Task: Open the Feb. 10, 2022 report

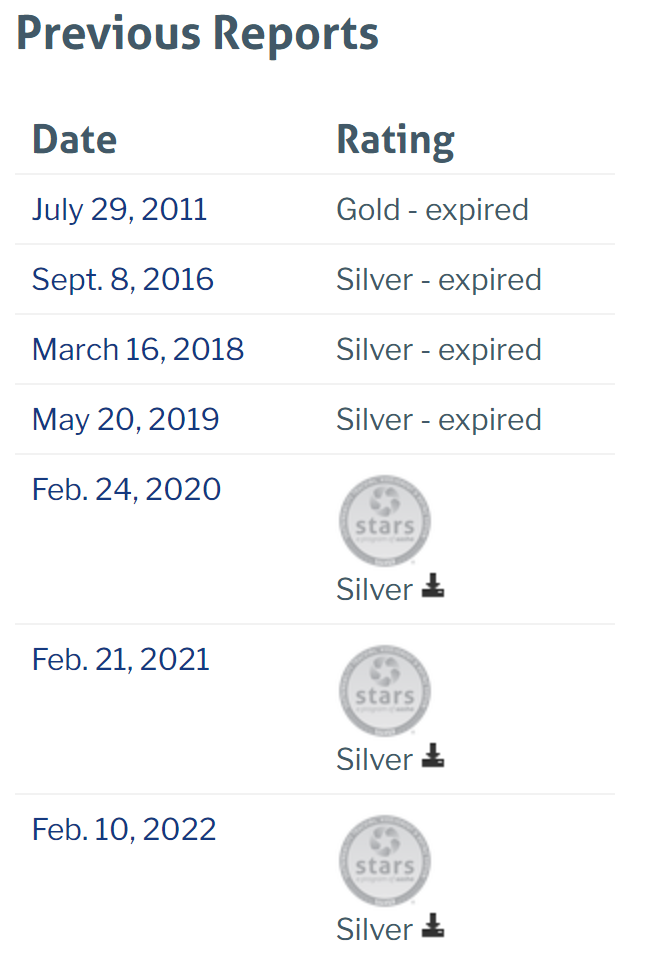Action: pyautogui.click(x=124, y=830)
